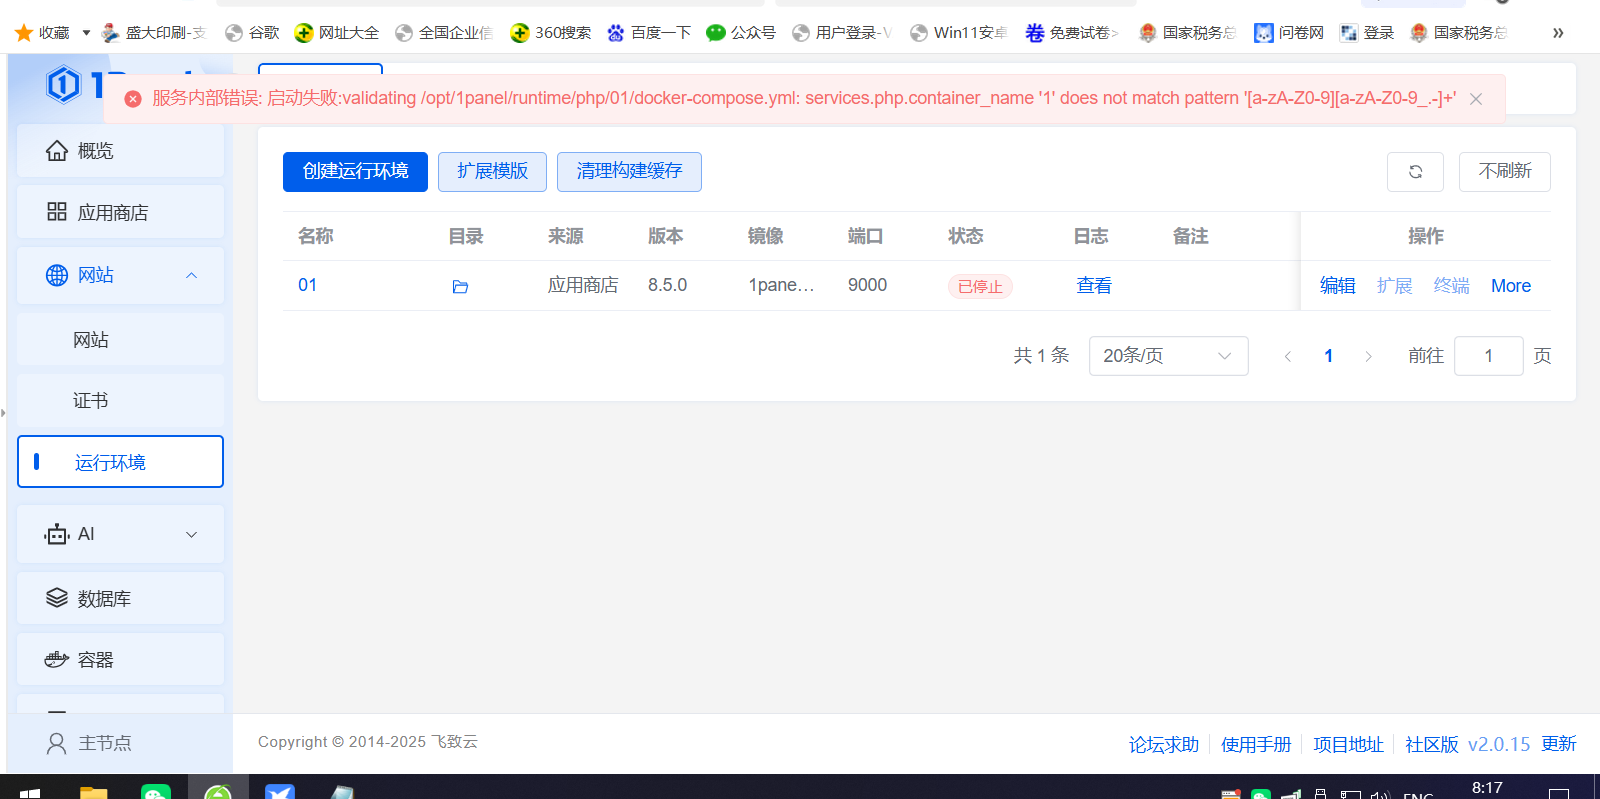Click the go-to page number field
Screen dimensions: 1600x799
(1488, 356)
